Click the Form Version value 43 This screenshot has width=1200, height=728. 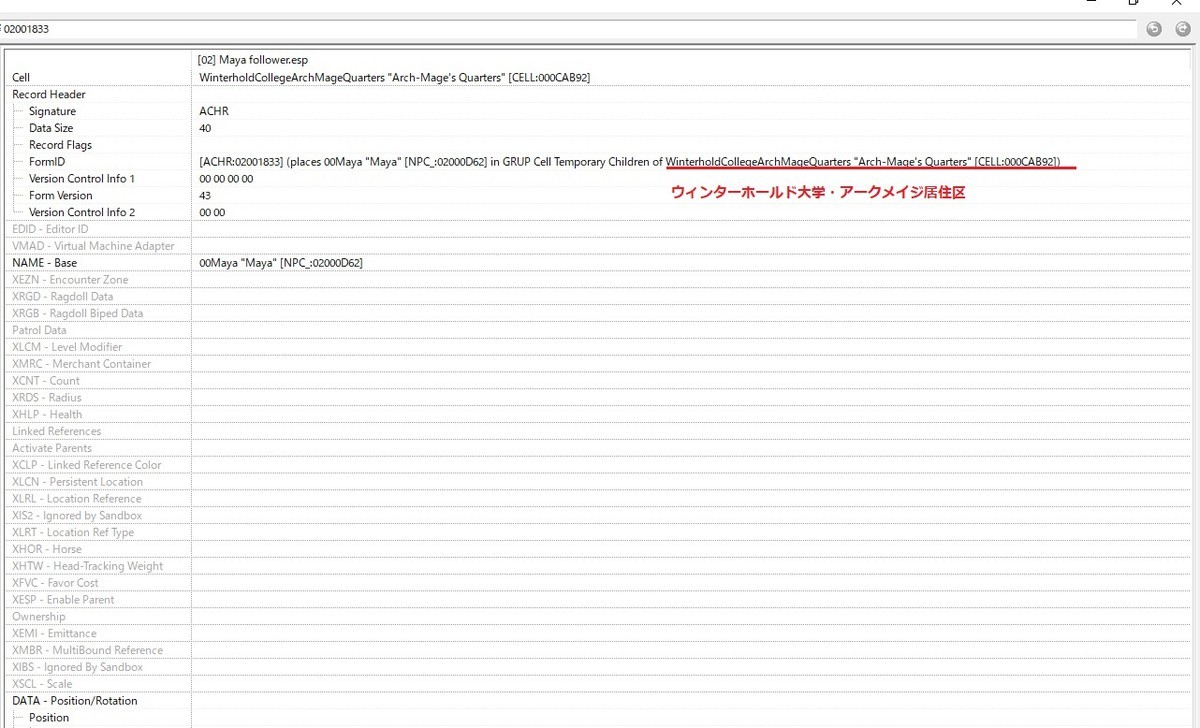click(x=205, y=195)
